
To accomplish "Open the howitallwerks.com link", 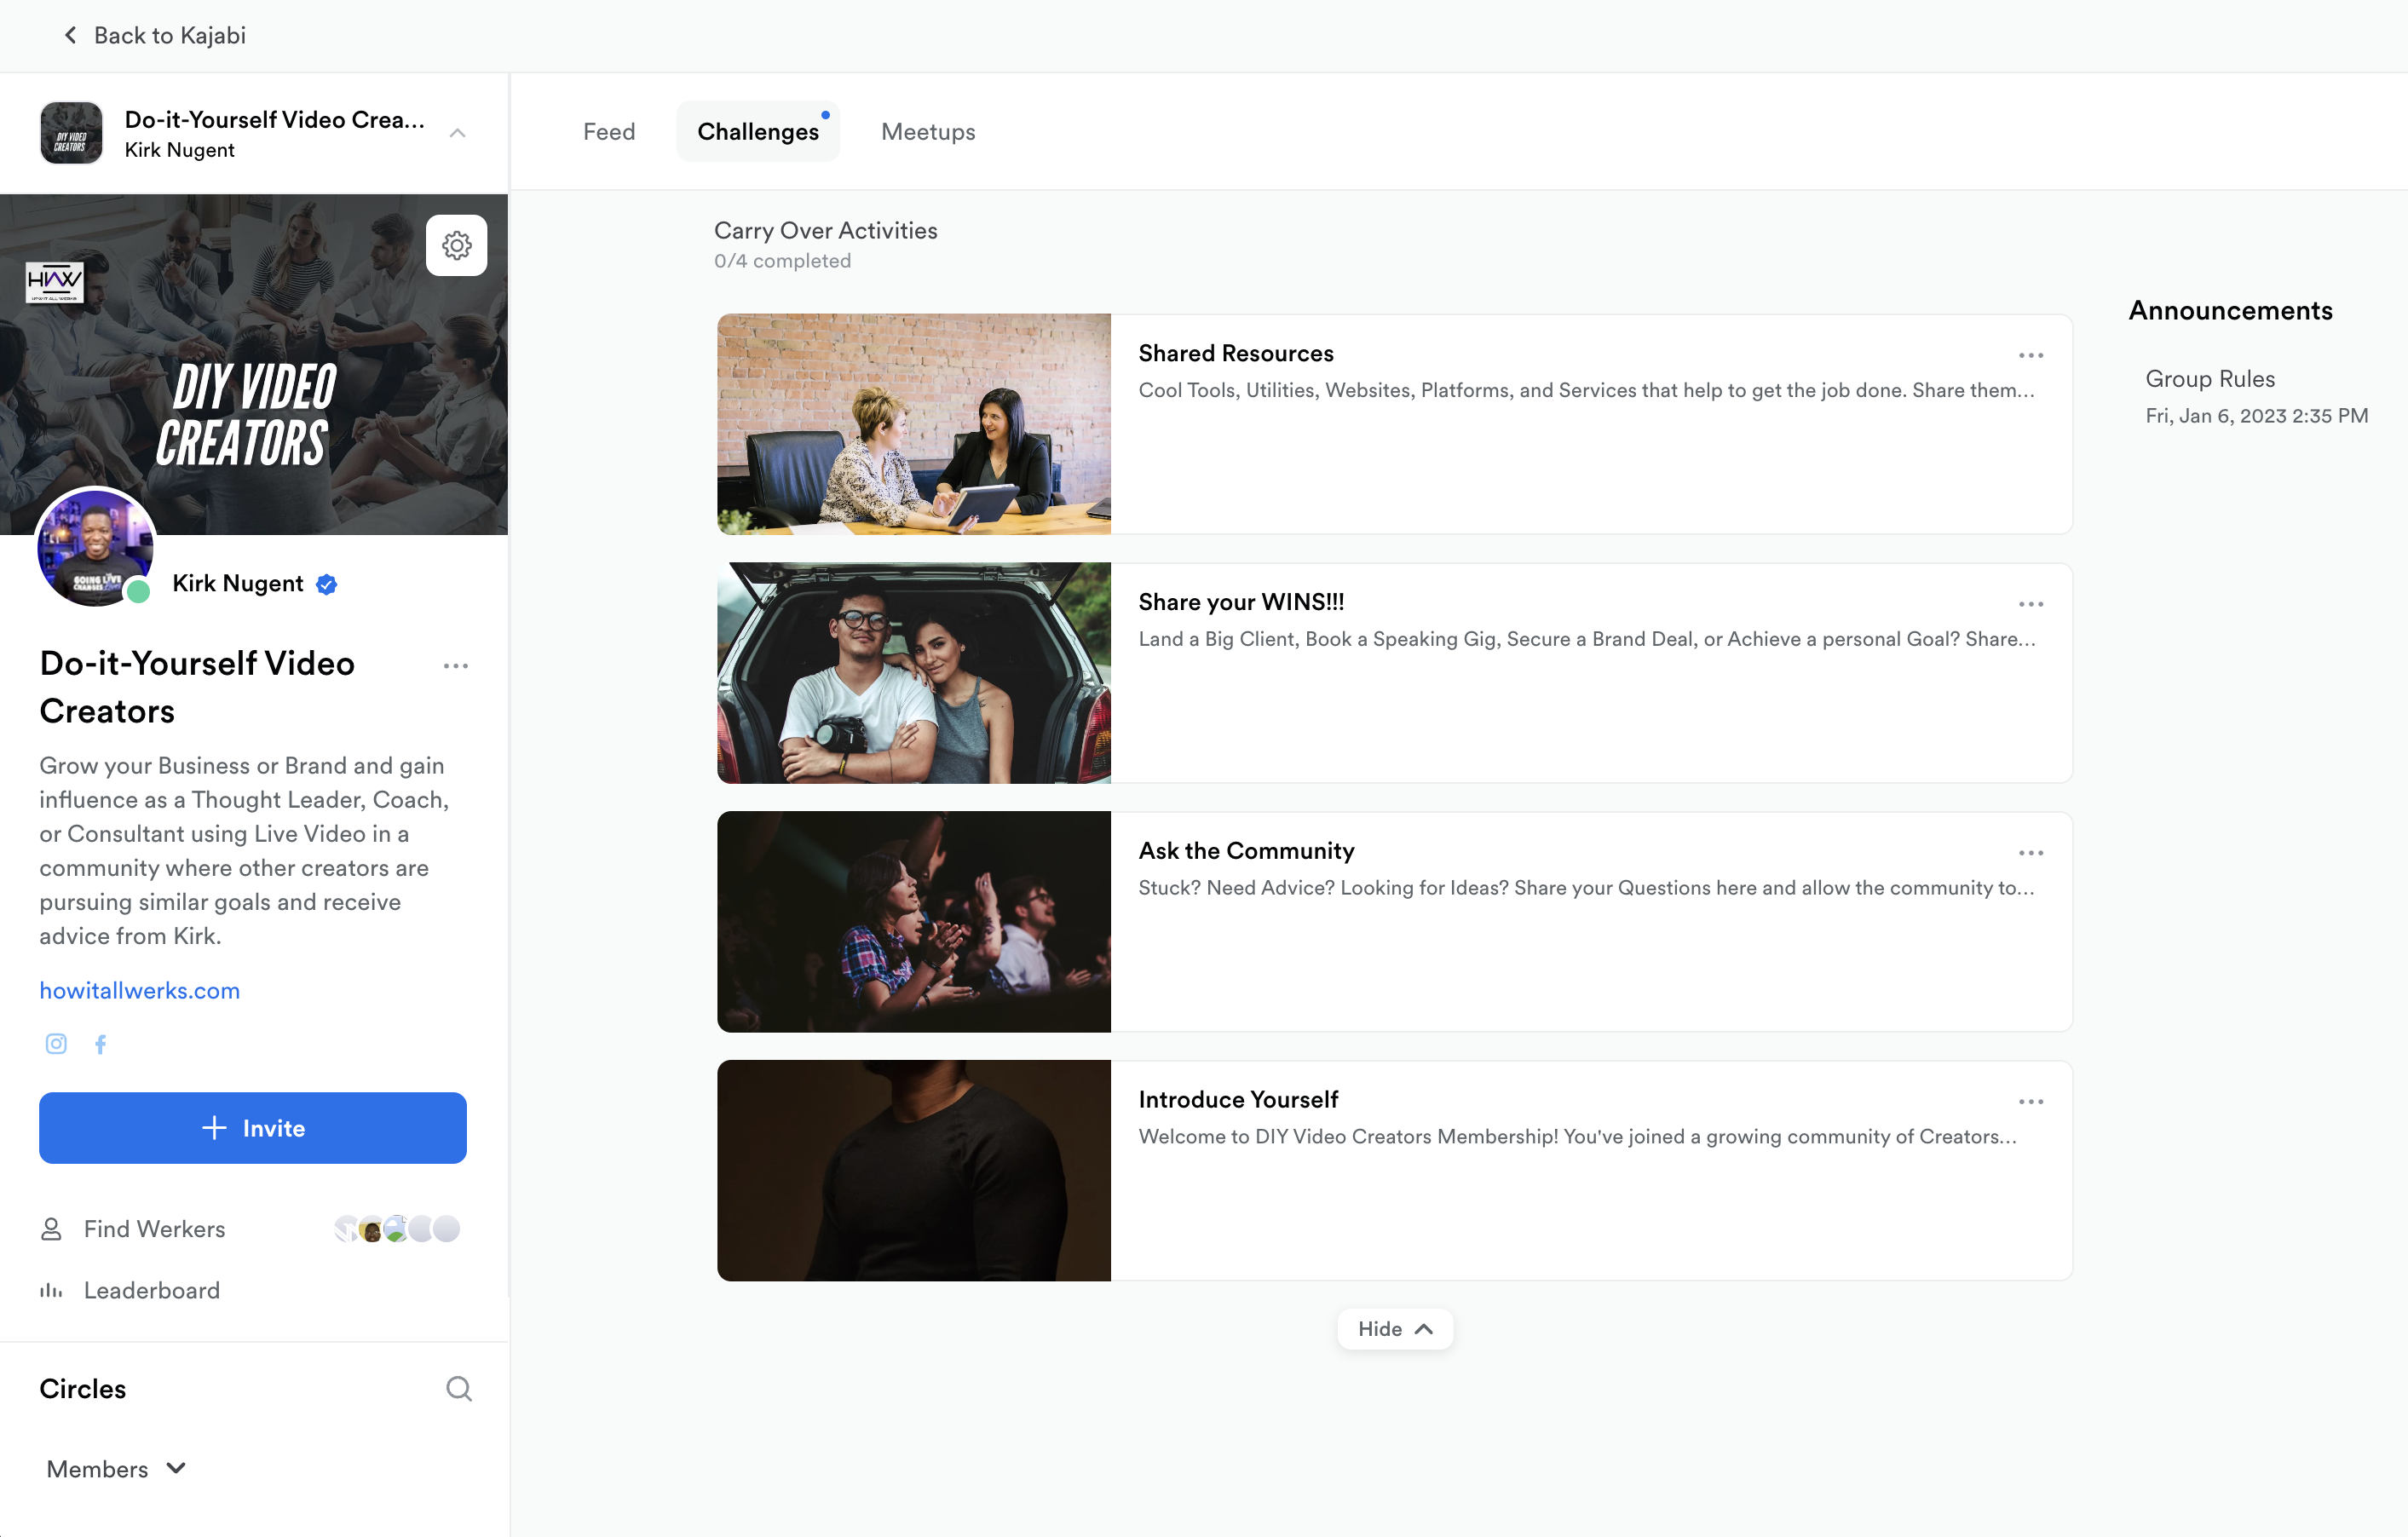I will [139, 990].
